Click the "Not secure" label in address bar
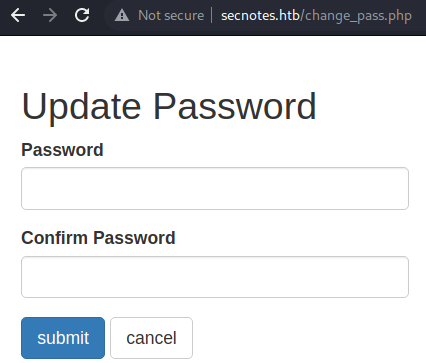Screen dimensions: 426x363 pos(171,15)
